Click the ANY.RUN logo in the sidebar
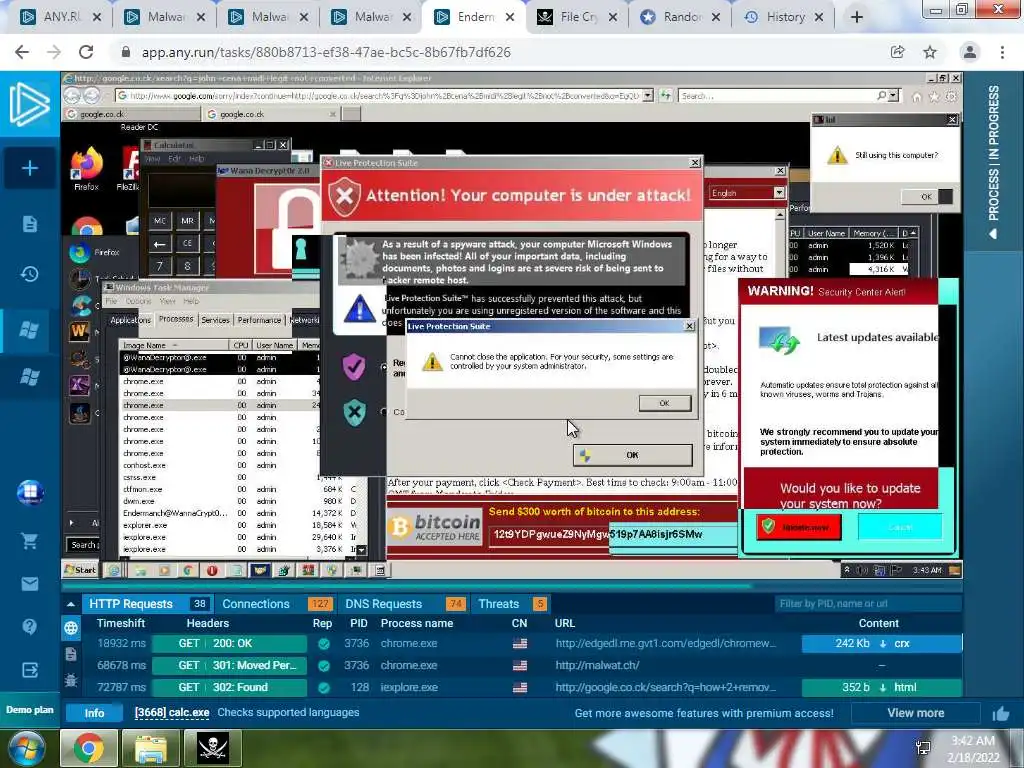1024x768 pixels. click(29, 104)
